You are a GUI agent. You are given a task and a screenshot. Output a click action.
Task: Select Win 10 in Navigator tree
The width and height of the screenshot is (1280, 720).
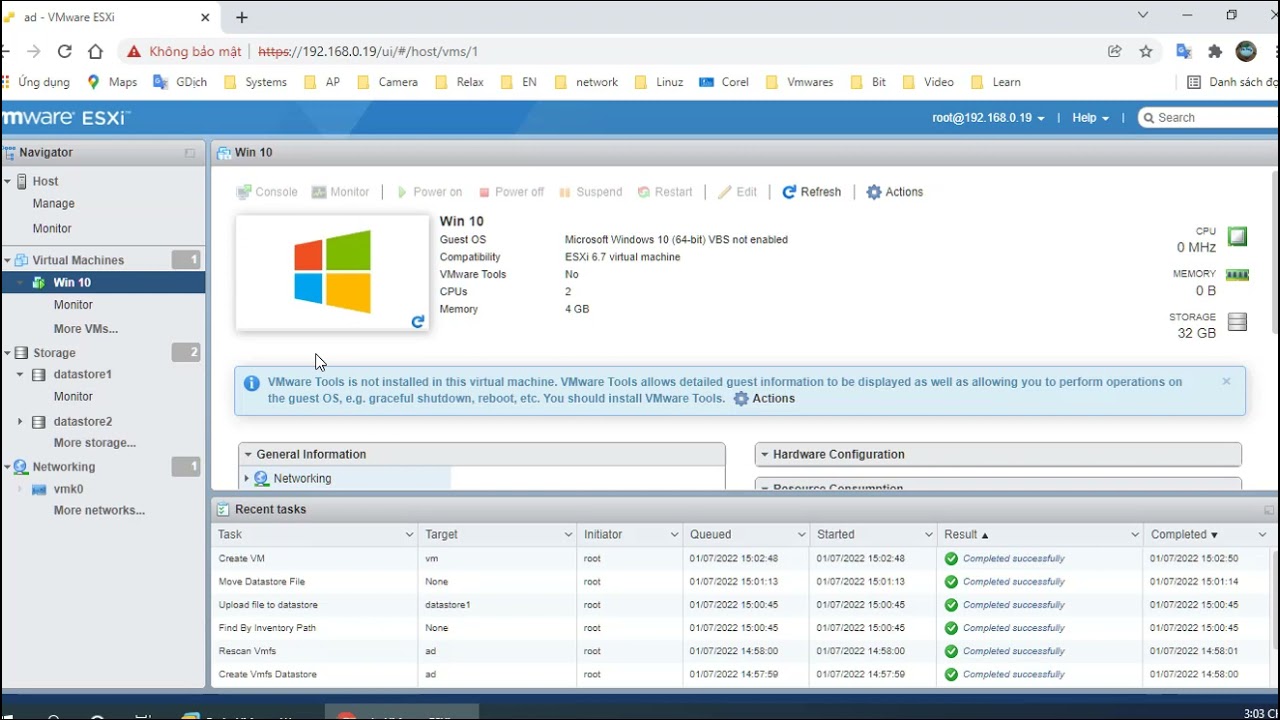[72, 282]
